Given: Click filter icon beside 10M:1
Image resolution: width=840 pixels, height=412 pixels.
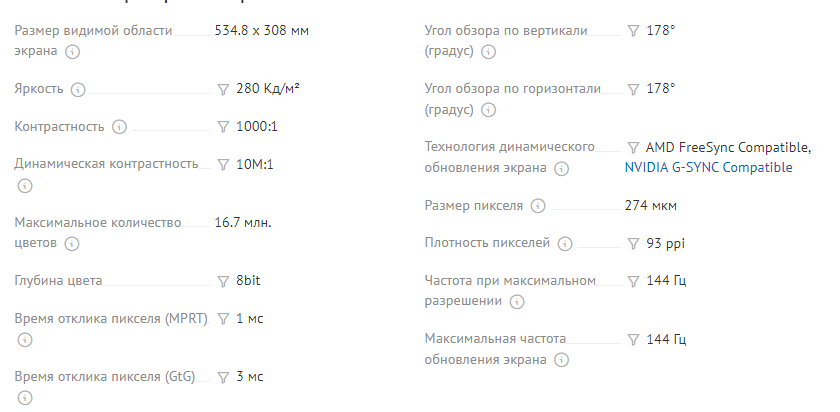Looking at the screenshot, I should pos(223,164).
